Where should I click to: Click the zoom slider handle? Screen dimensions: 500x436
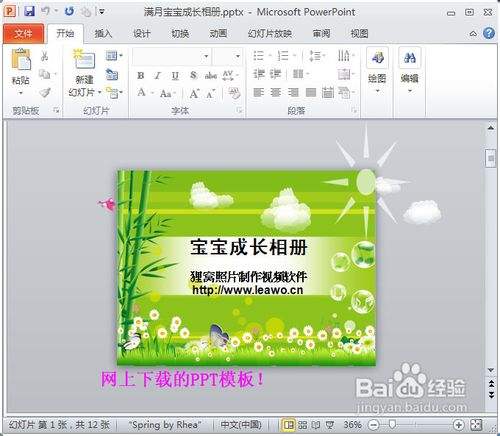393,424
